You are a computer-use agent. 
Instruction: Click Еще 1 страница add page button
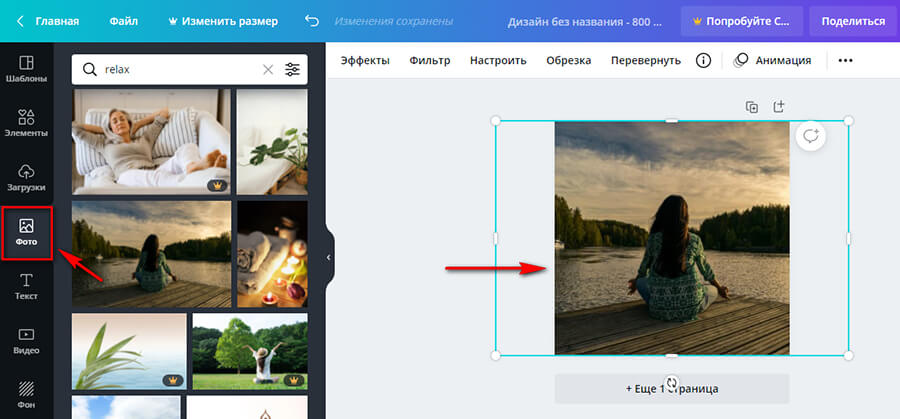[x=672, y=389]
